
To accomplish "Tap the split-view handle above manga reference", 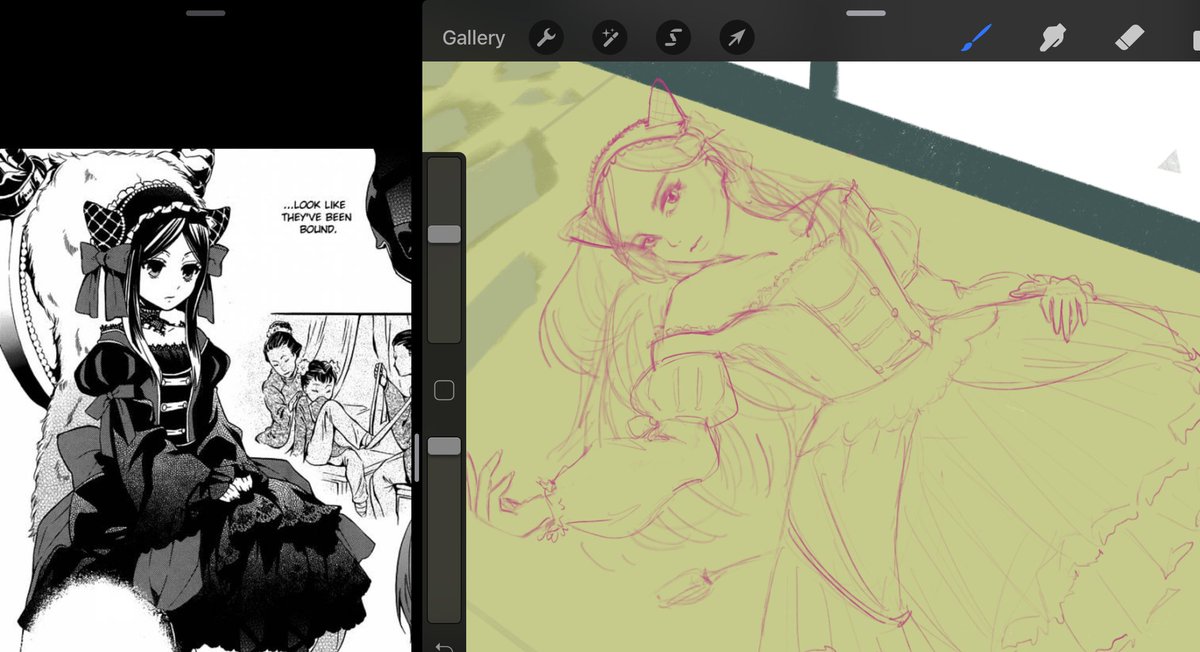I will tap(205, 13).
